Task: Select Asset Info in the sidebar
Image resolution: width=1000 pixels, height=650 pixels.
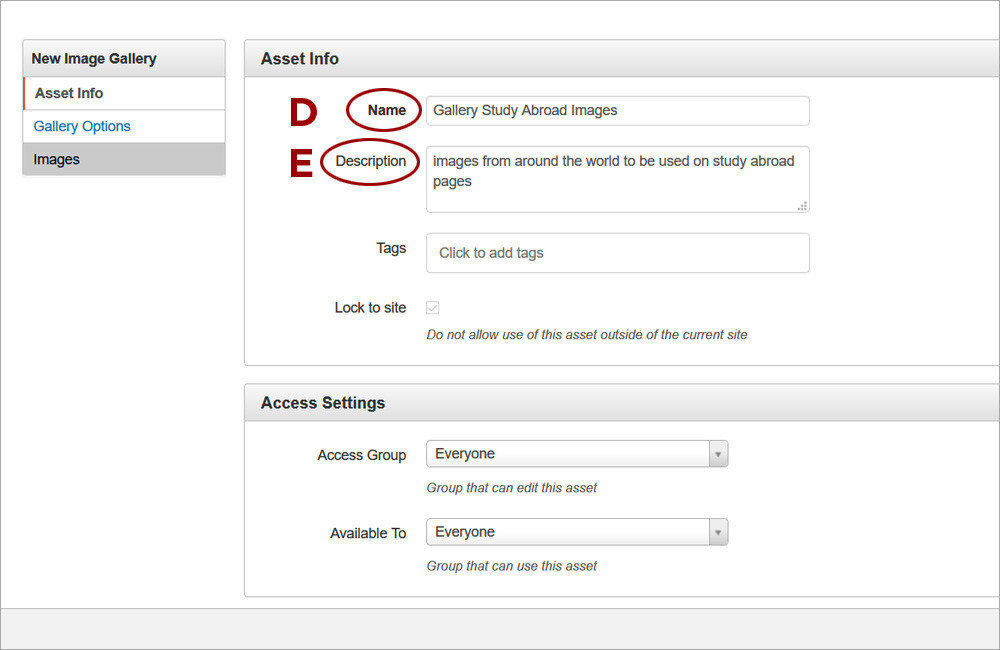Action: (68, 93)
